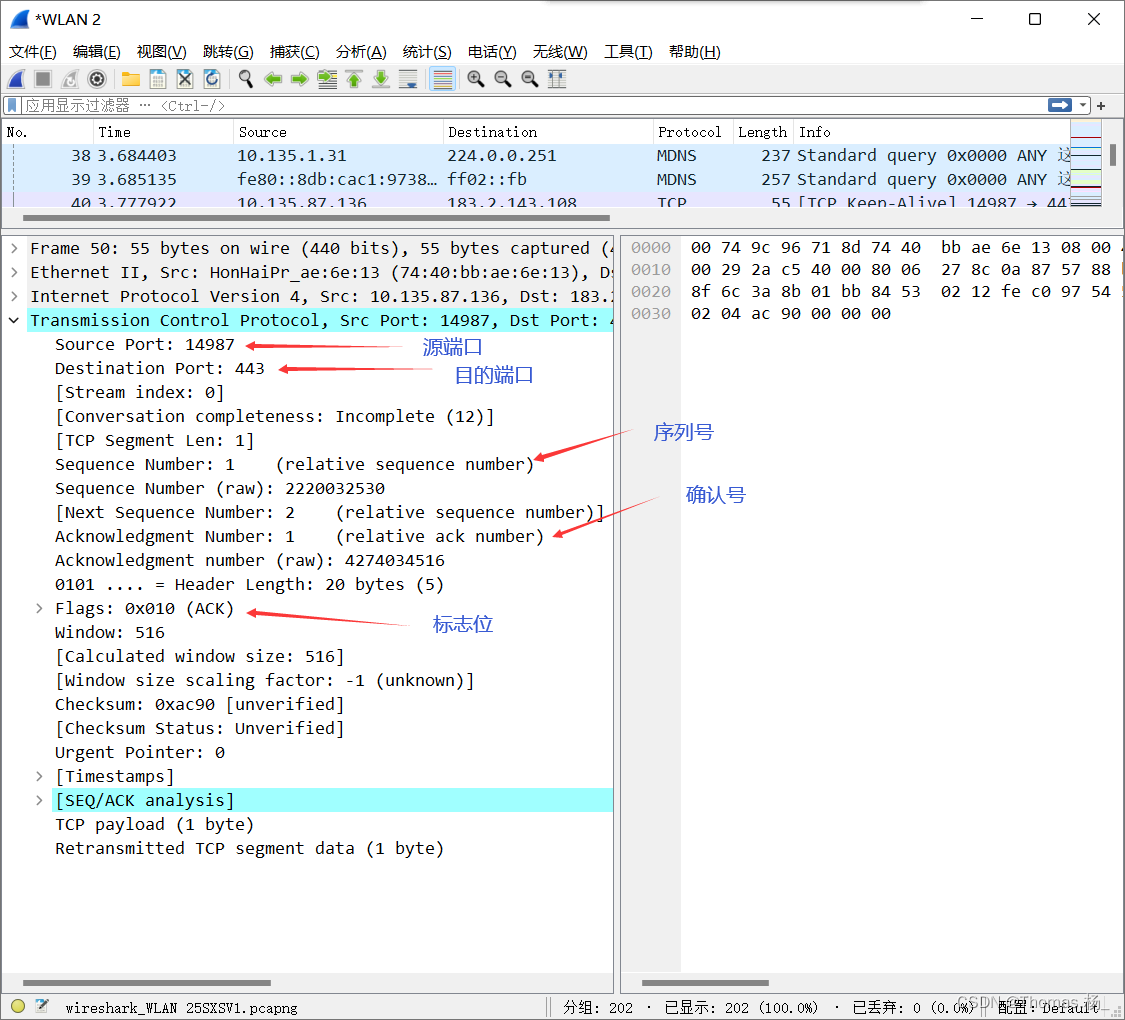The height and width of the screenshot is (1020, 1125).
Task: Select packet 39 from fe80::8db:cac1:9738
Action: coord(536,179)
